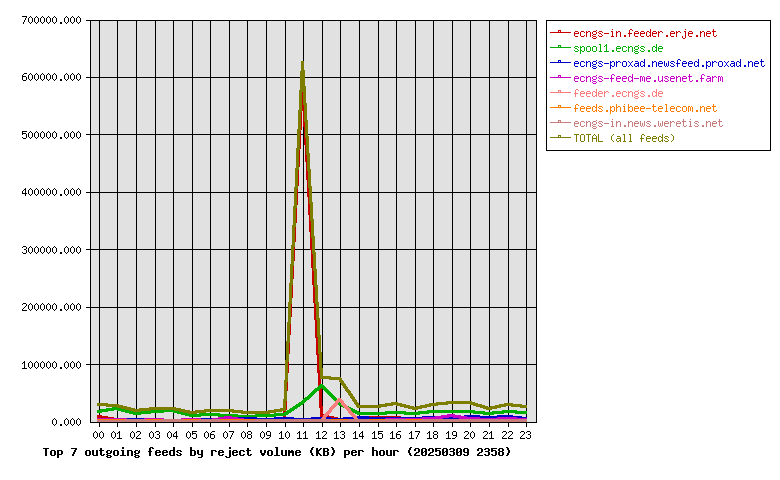Click the 700000.000 y-axis label
780x480 pixels.
coord(51,20)
